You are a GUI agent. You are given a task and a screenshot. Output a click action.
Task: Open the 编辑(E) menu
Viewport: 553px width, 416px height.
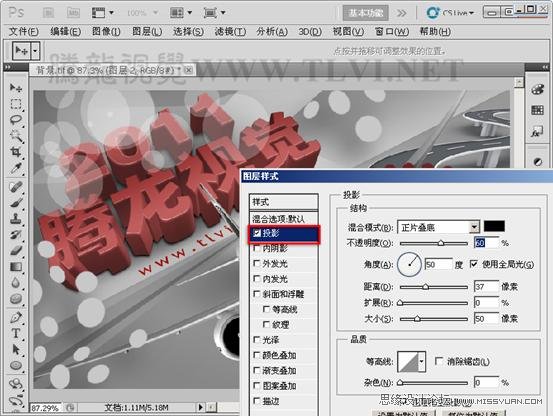click(x=65, y=32)
